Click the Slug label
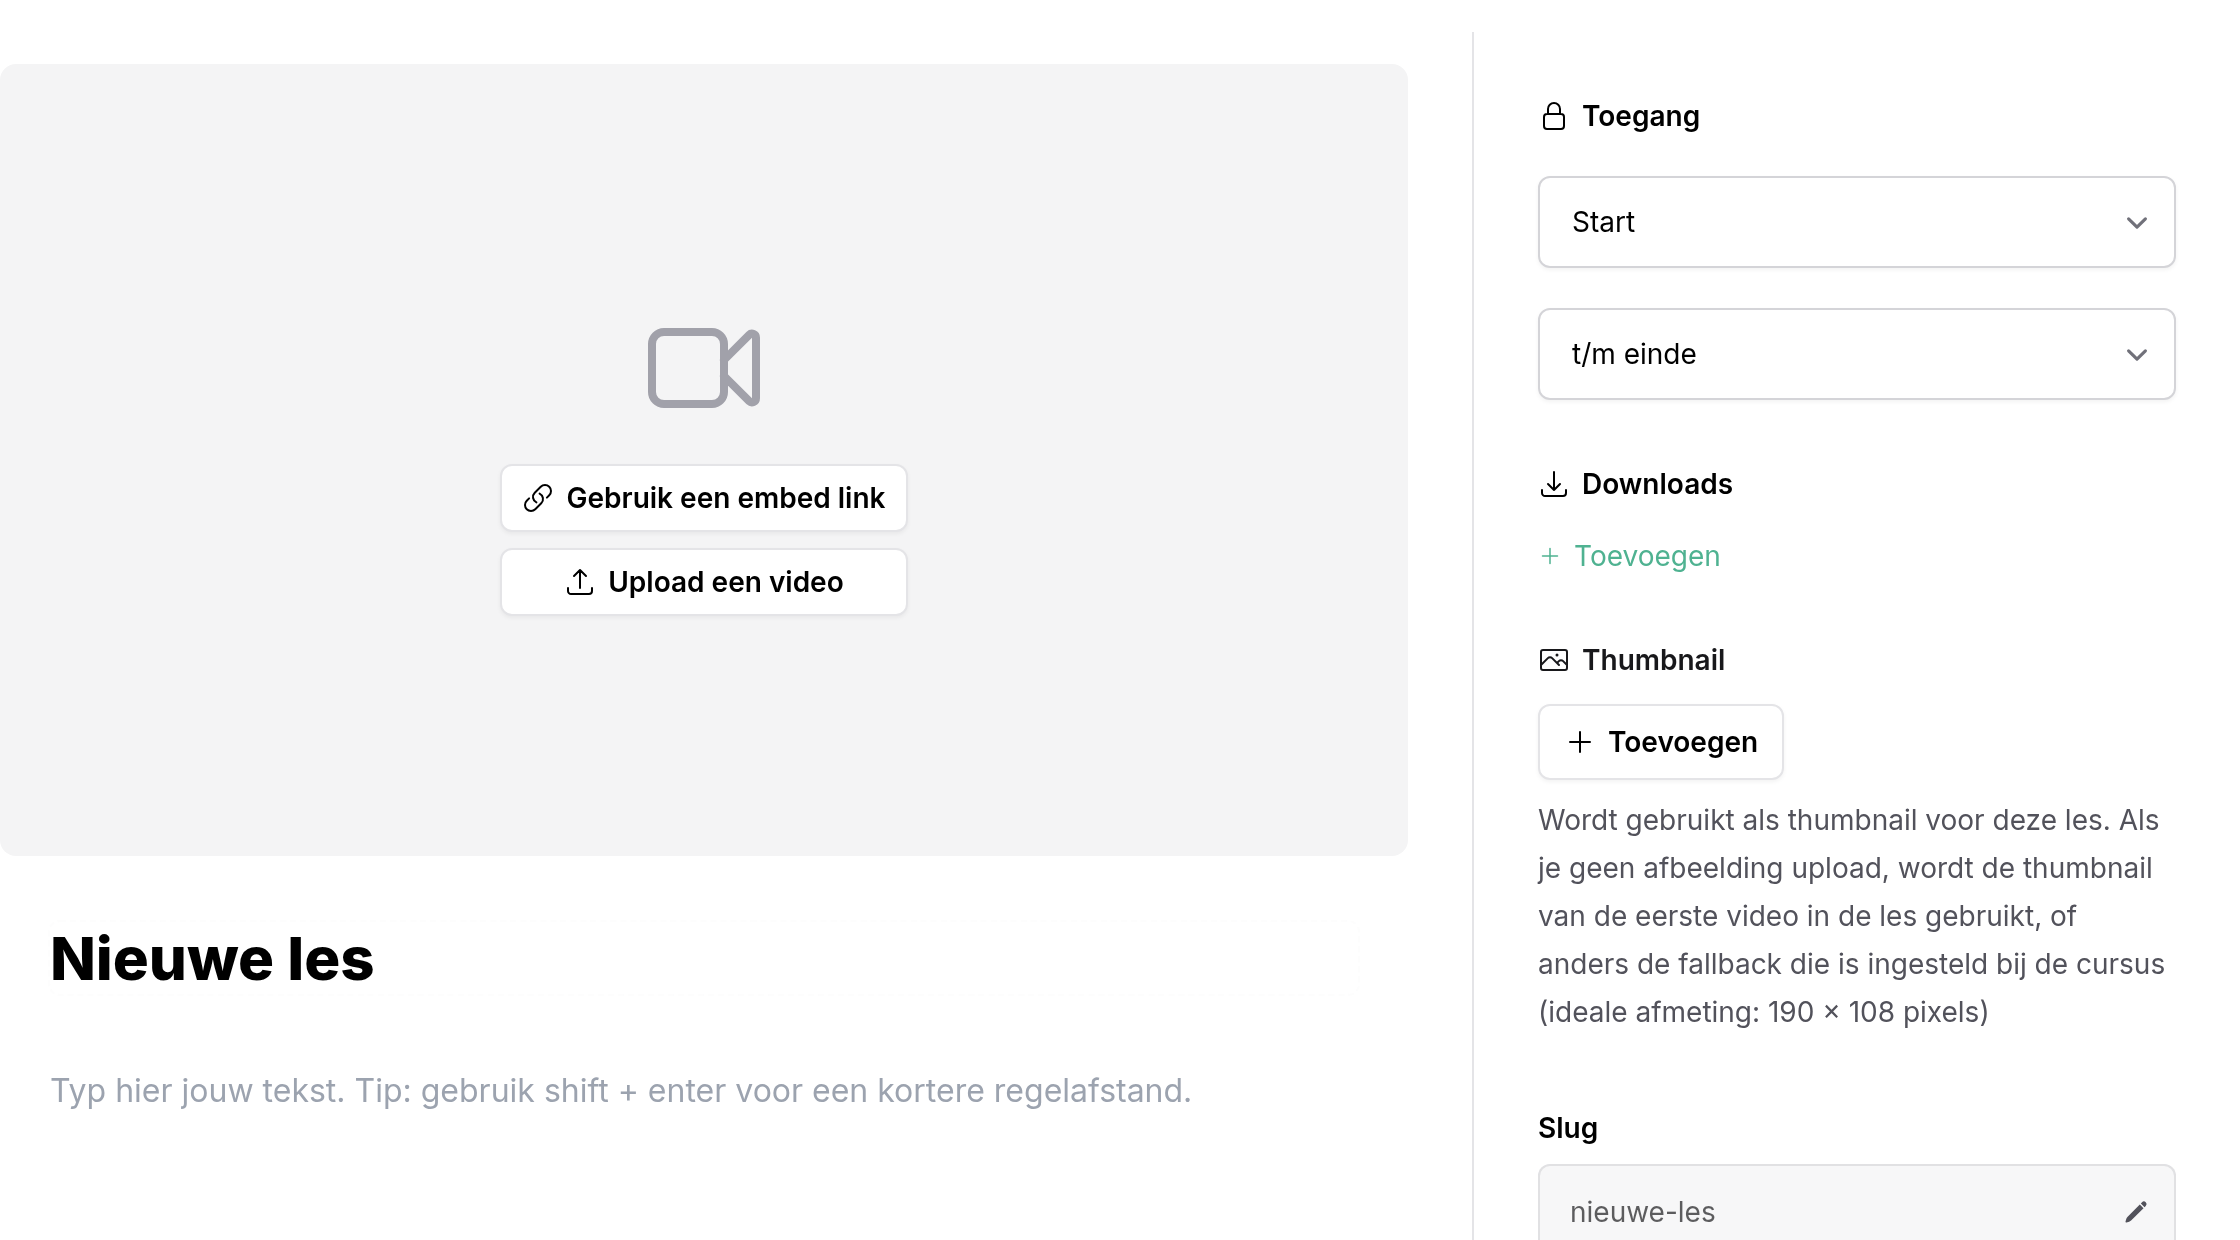This screenshot has height=1240, width=2240. tap(1568, 1128)
